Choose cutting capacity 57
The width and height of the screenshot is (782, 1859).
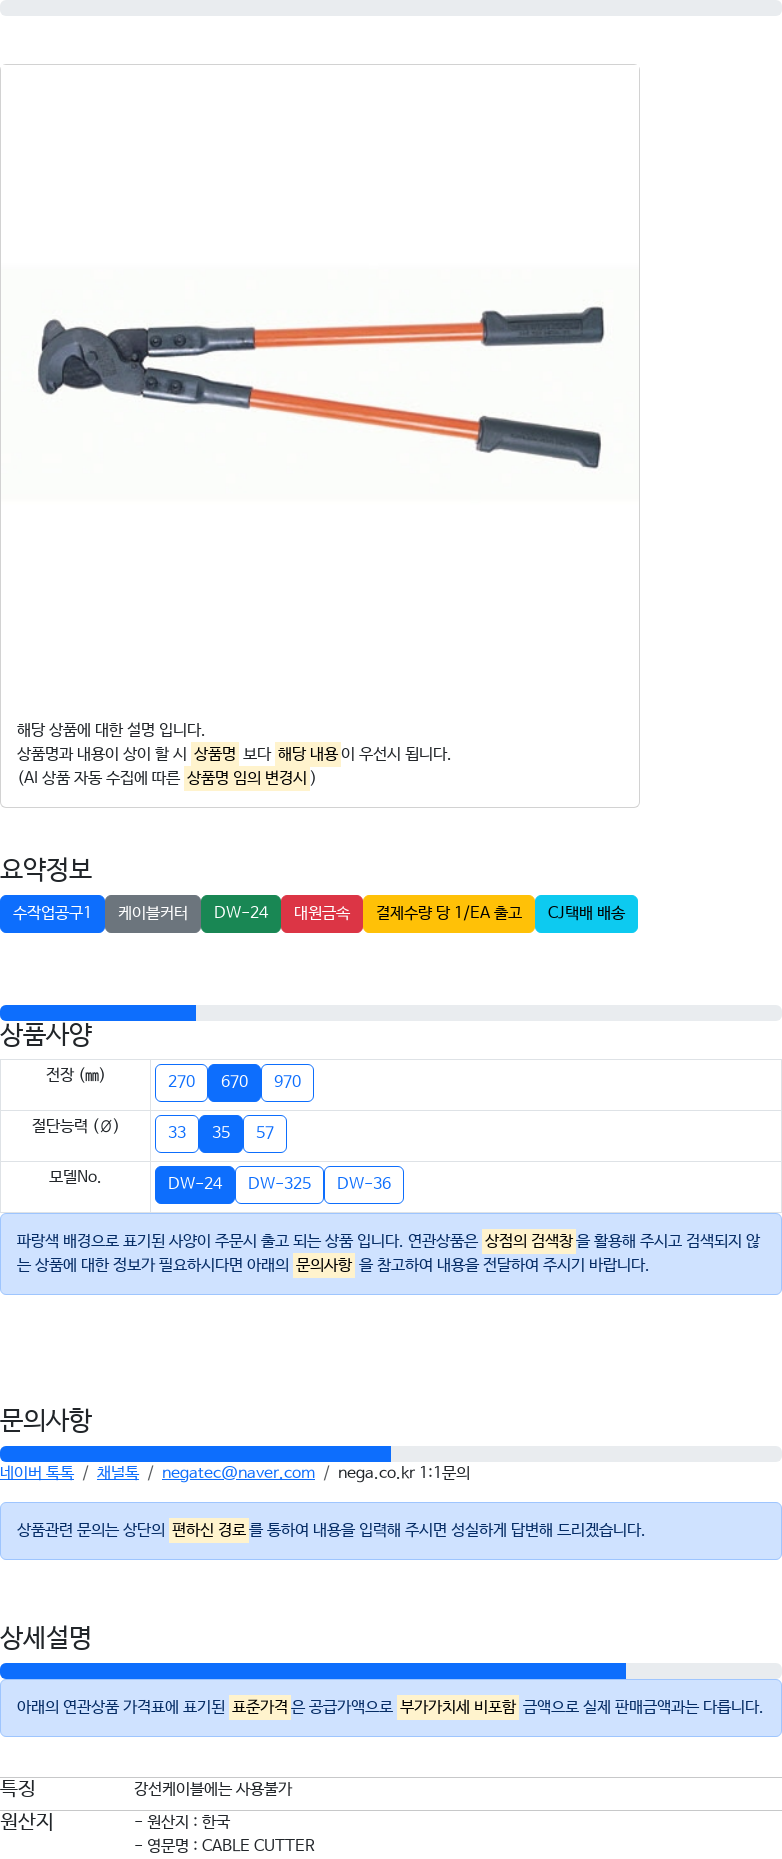265,1133
